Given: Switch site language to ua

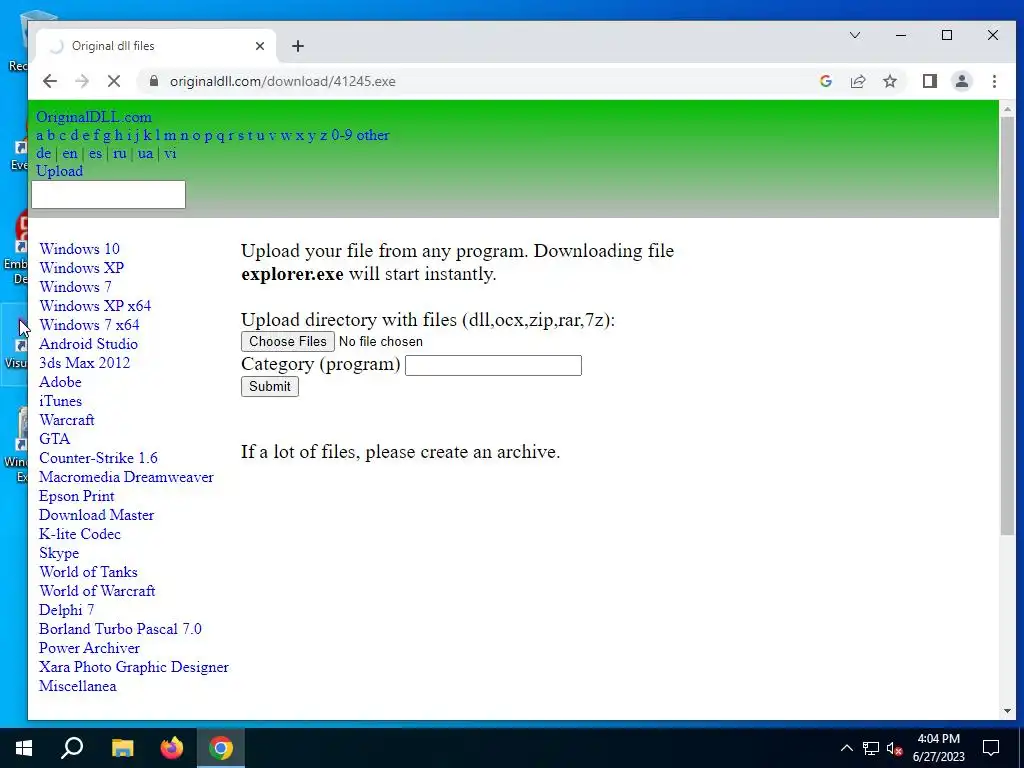Looking at the screenshot, I should (146, 153).
